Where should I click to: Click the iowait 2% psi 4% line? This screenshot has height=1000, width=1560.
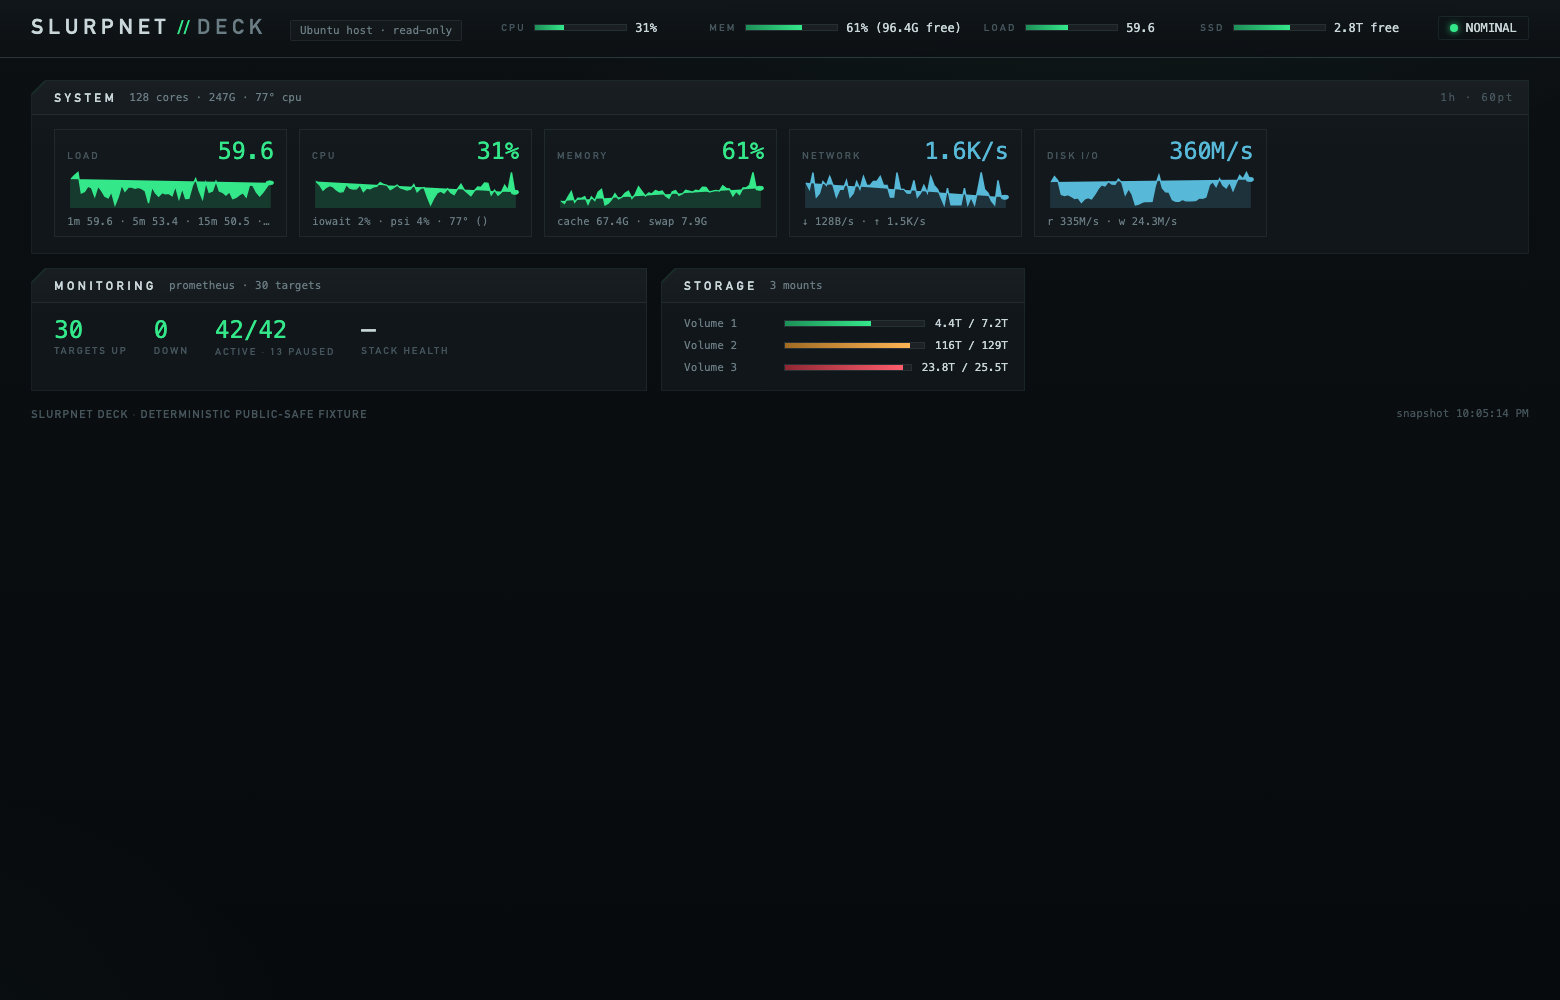tap(400, 222)
